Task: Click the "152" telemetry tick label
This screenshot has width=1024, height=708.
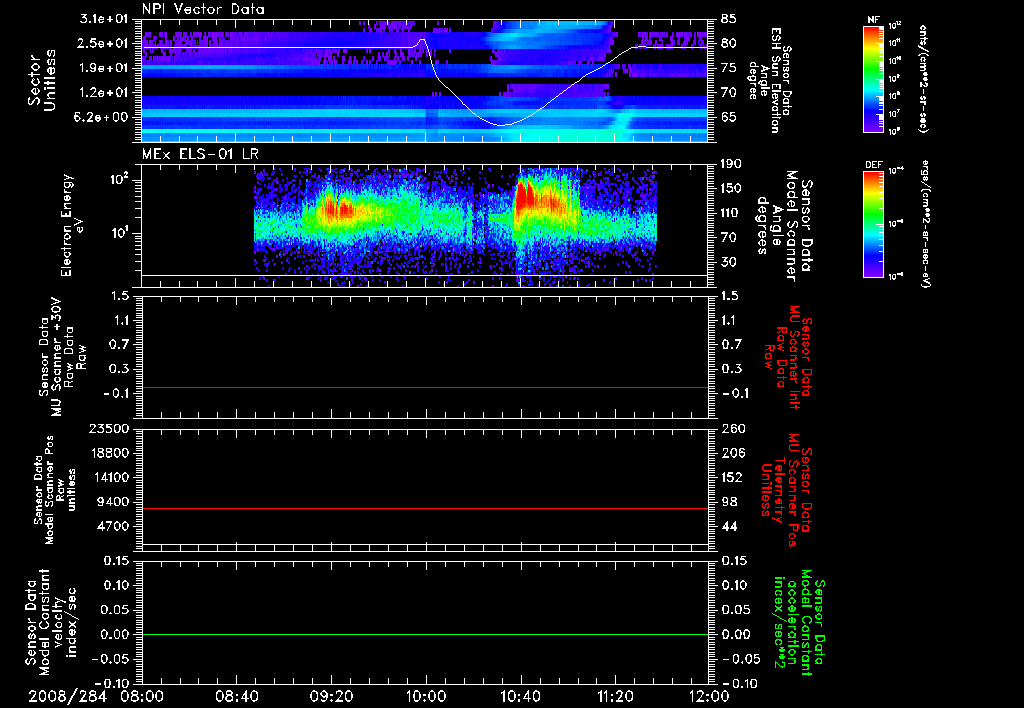Action: (x=731, y=477)
